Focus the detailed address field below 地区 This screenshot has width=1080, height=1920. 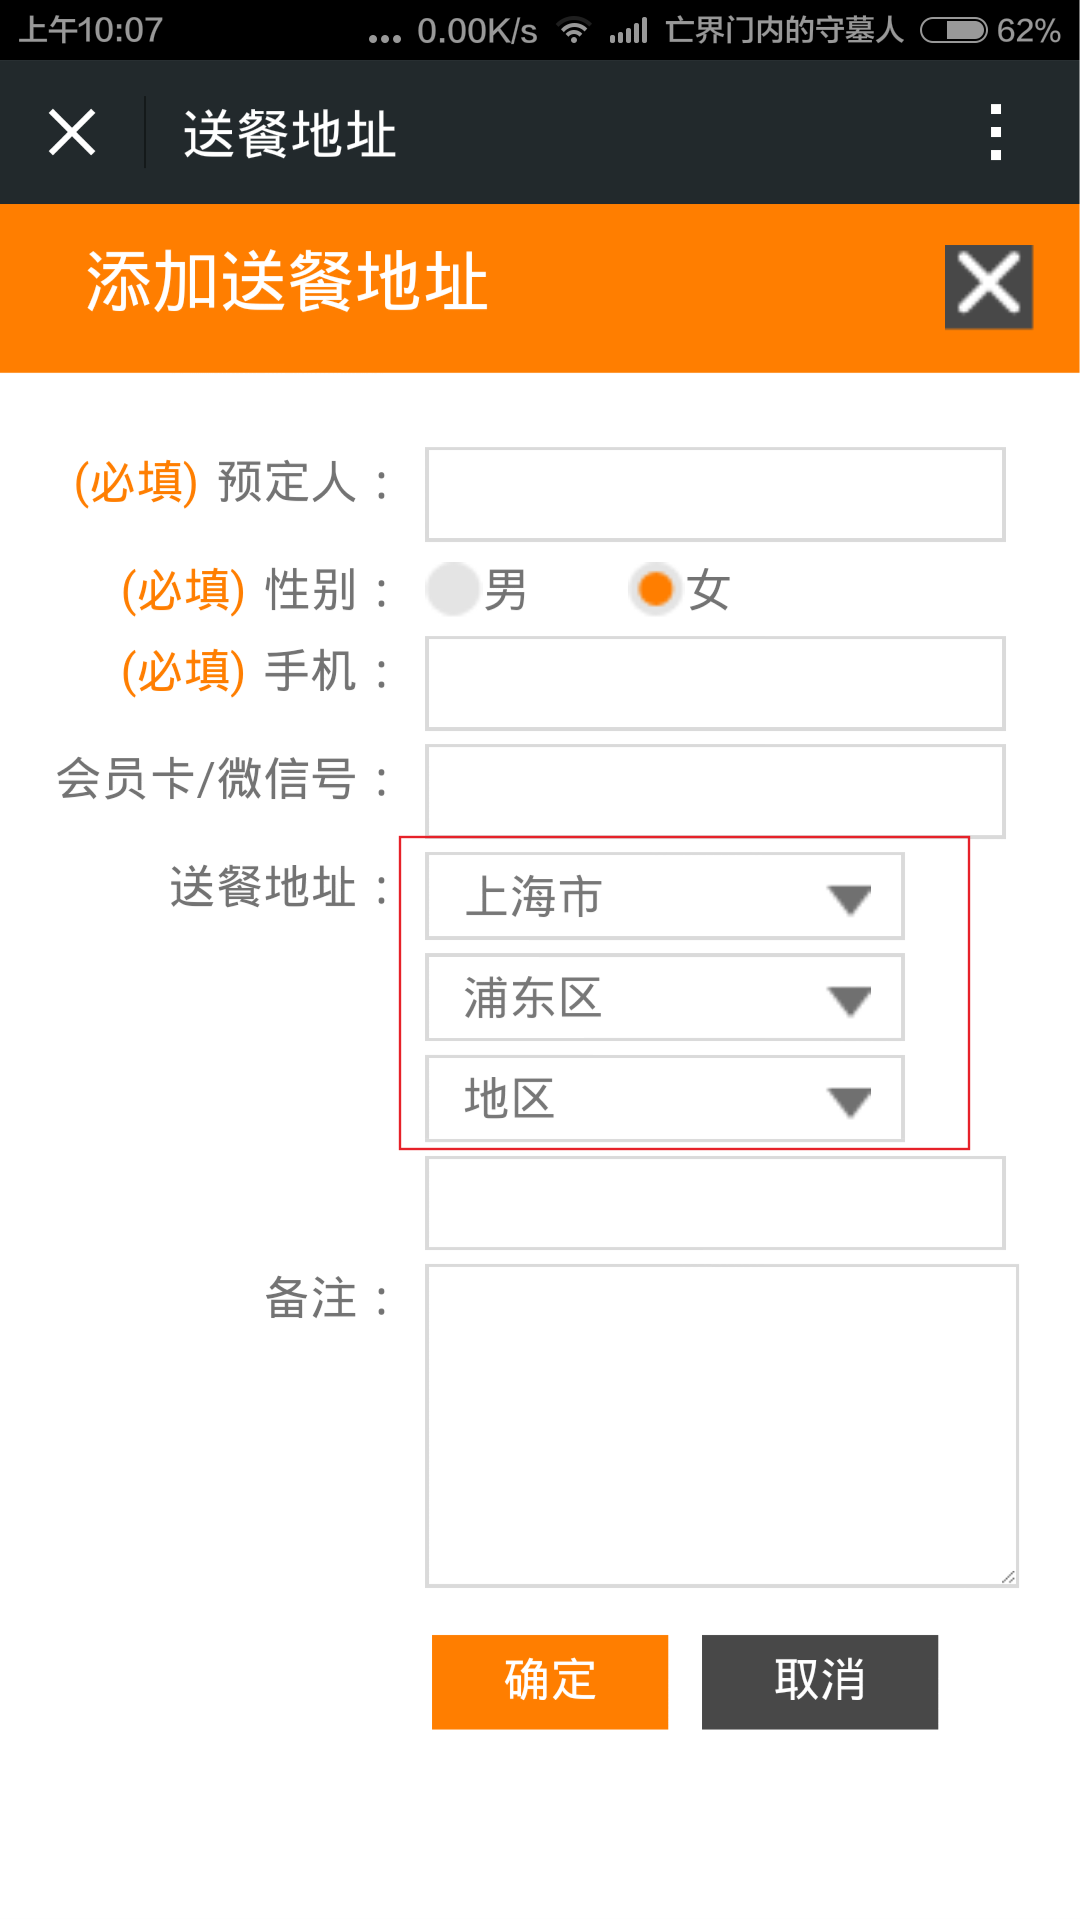[715, 1203]
